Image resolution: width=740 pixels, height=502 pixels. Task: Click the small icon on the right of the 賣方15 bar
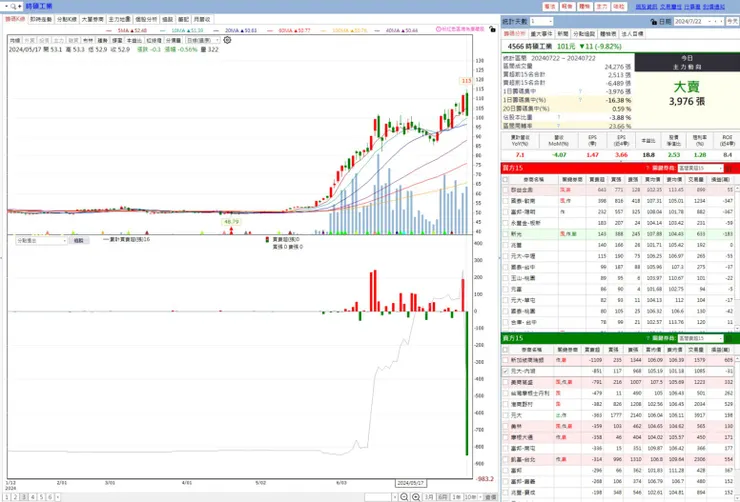tap(729, 338)
